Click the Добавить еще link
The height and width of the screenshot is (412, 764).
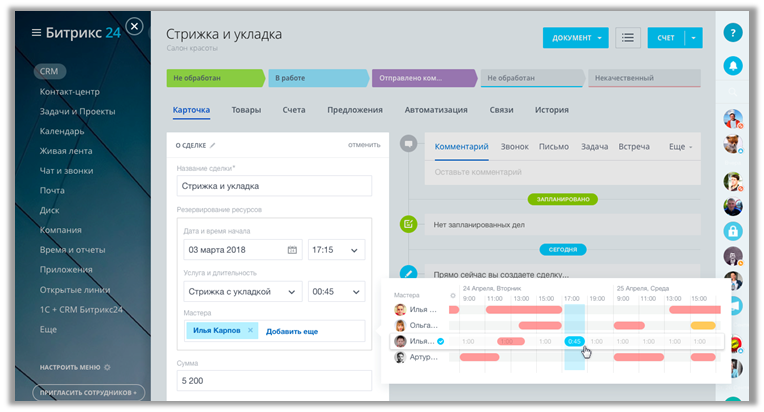[292, 330]
